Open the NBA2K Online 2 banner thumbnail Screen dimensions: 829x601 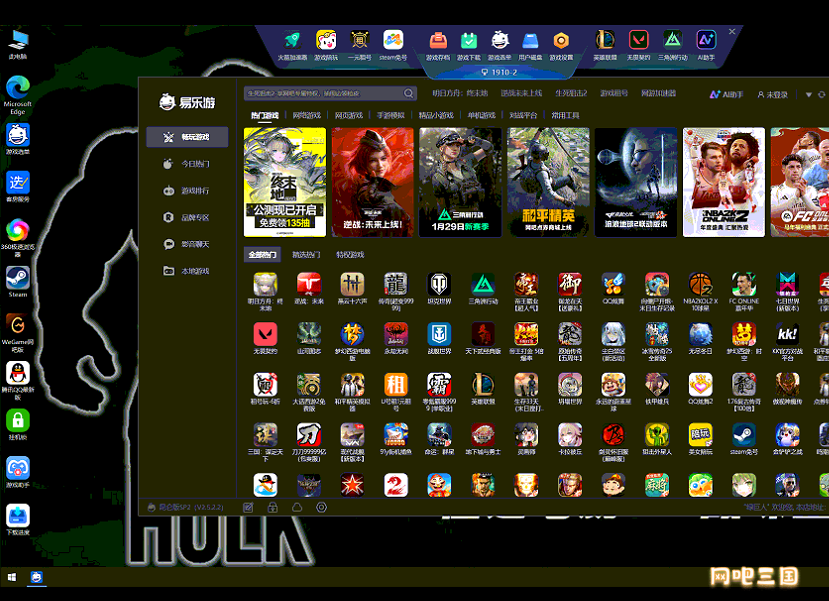point(724,182)
